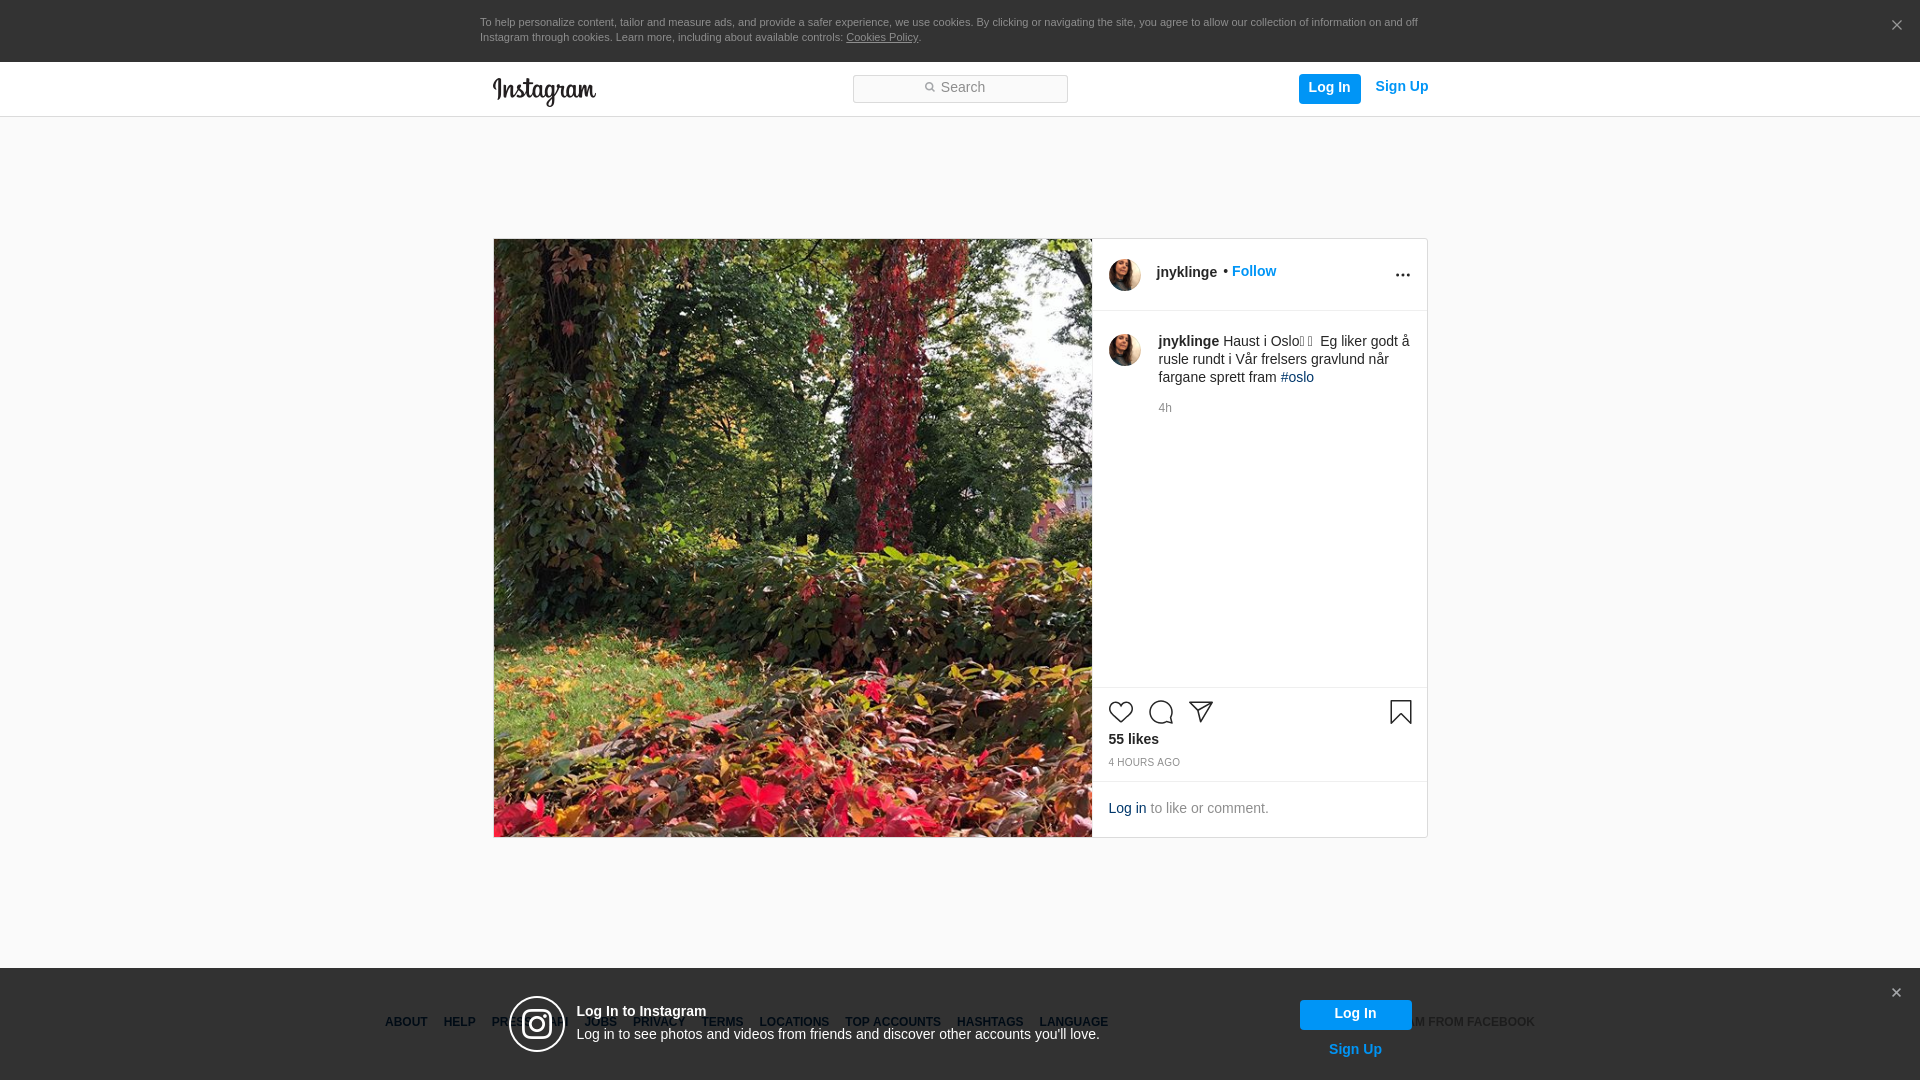Open the Cookies Policy link
The width and height of the screenshot is (1920, 1080).
pyautogui.click(x=881, y=37)
